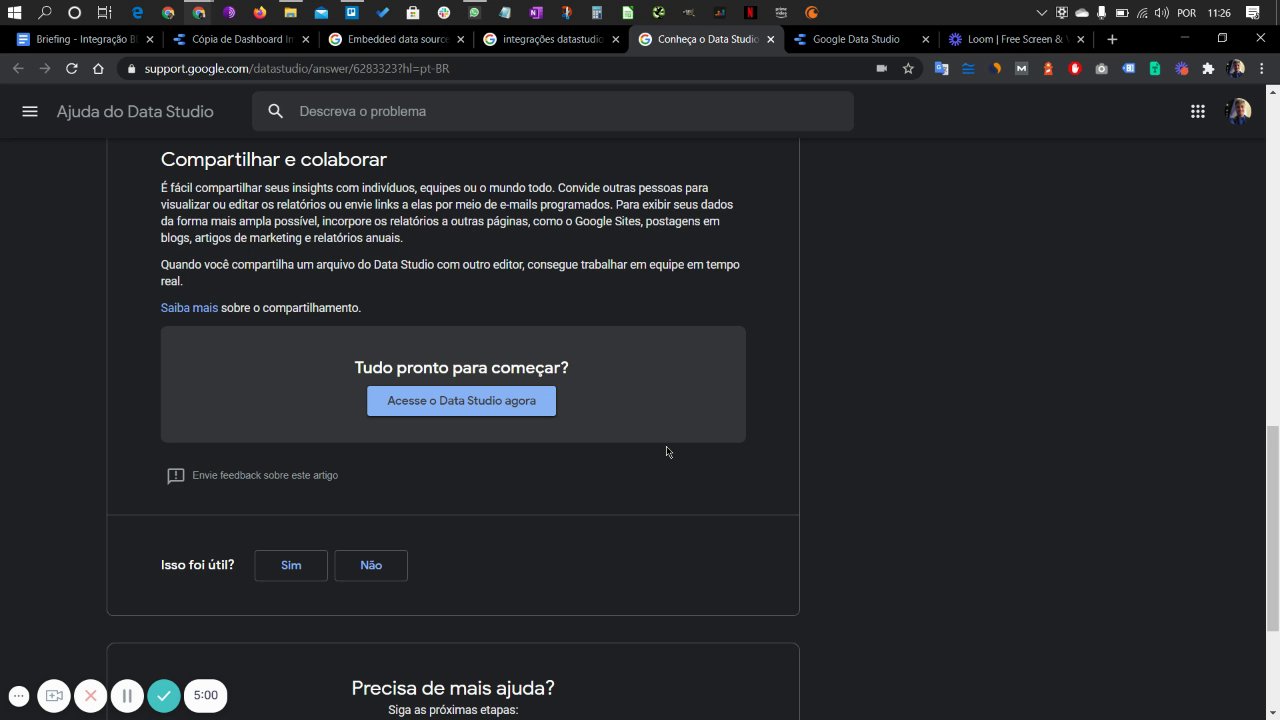The width and height of the screenshot is (1280, 720).
Task: Focus the Descreva o problema search field
Action: tap(553, 111)
